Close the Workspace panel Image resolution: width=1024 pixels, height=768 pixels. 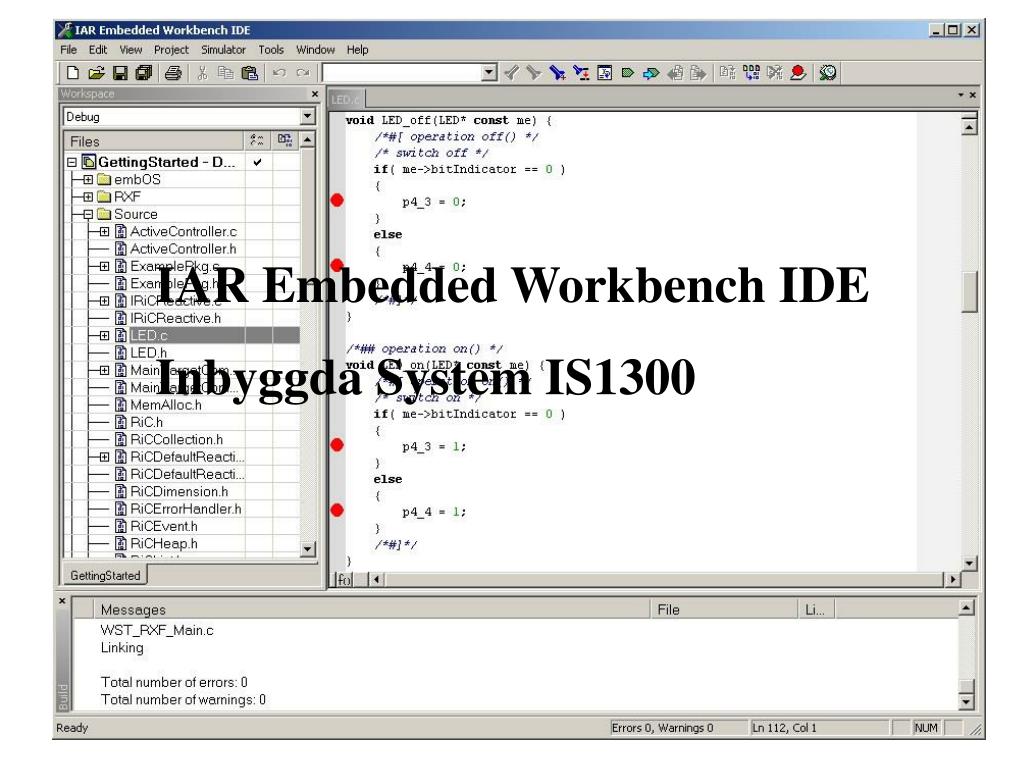click(x=315, y=94)
